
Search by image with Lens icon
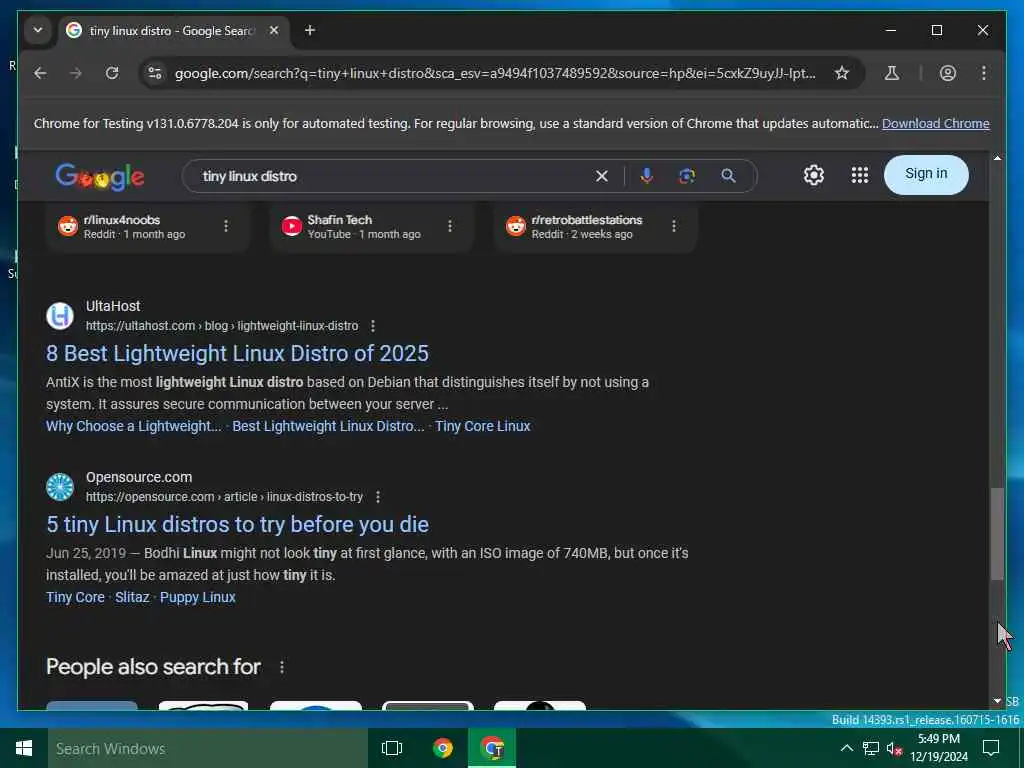tap(687, 176)
